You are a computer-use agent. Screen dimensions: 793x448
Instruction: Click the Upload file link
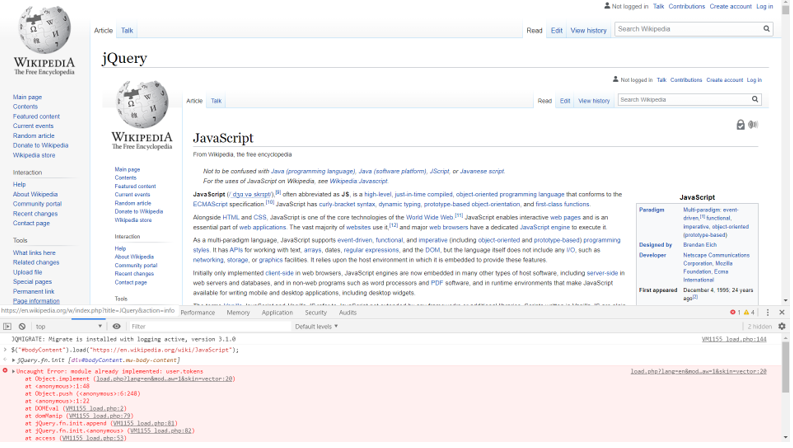click(x=28, y=273)
